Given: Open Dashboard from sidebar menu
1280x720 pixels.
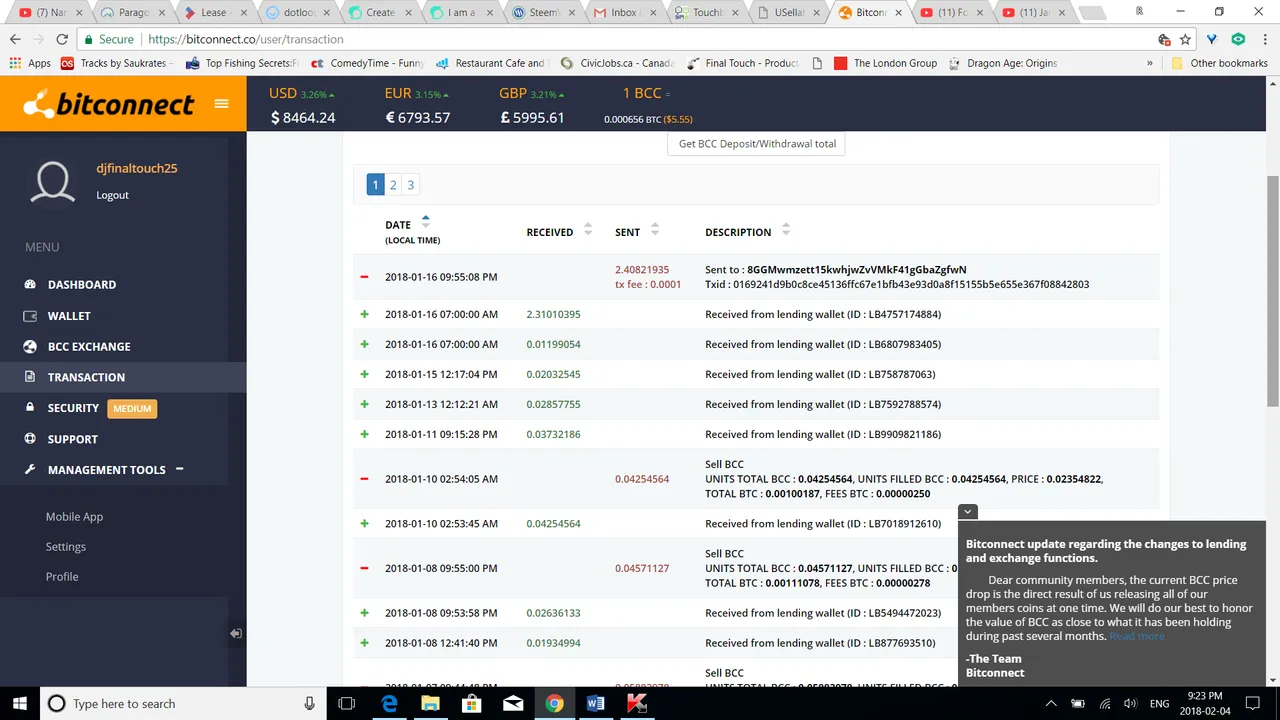Looking at the screenshot, I should (x=82, y=284).
